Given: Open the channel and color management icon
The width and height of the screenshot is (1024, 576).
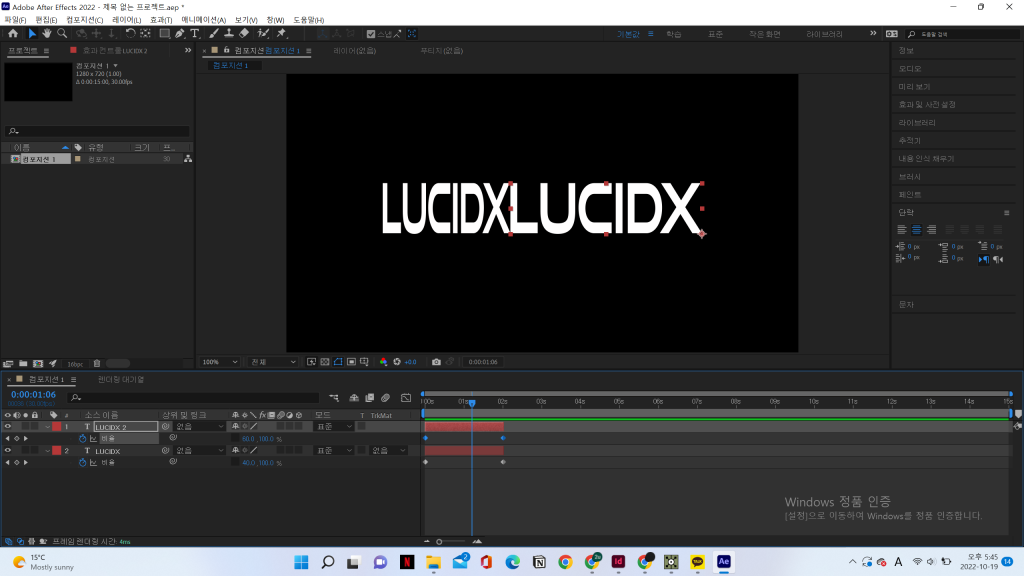Looking at the screenshot, I should click(x=383, y=362).
